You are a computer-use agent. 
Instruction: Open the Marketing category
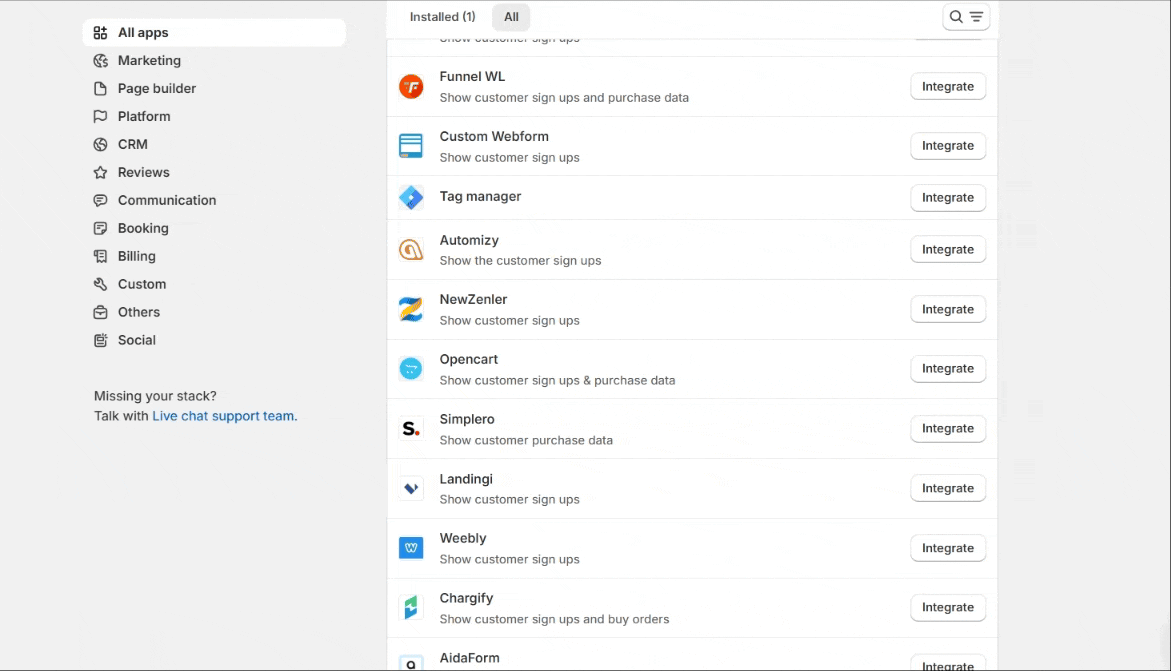(x=149, y=61)
